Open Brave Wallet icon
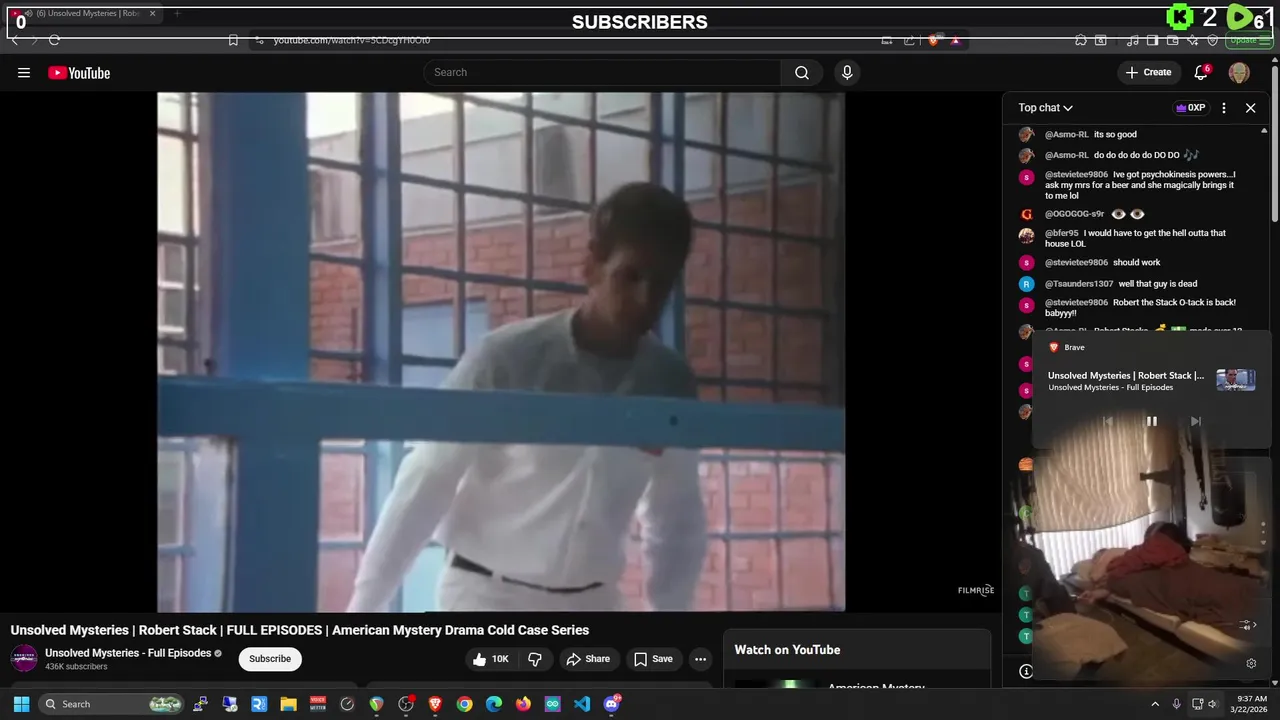1280x720 pixels. 1173,40
